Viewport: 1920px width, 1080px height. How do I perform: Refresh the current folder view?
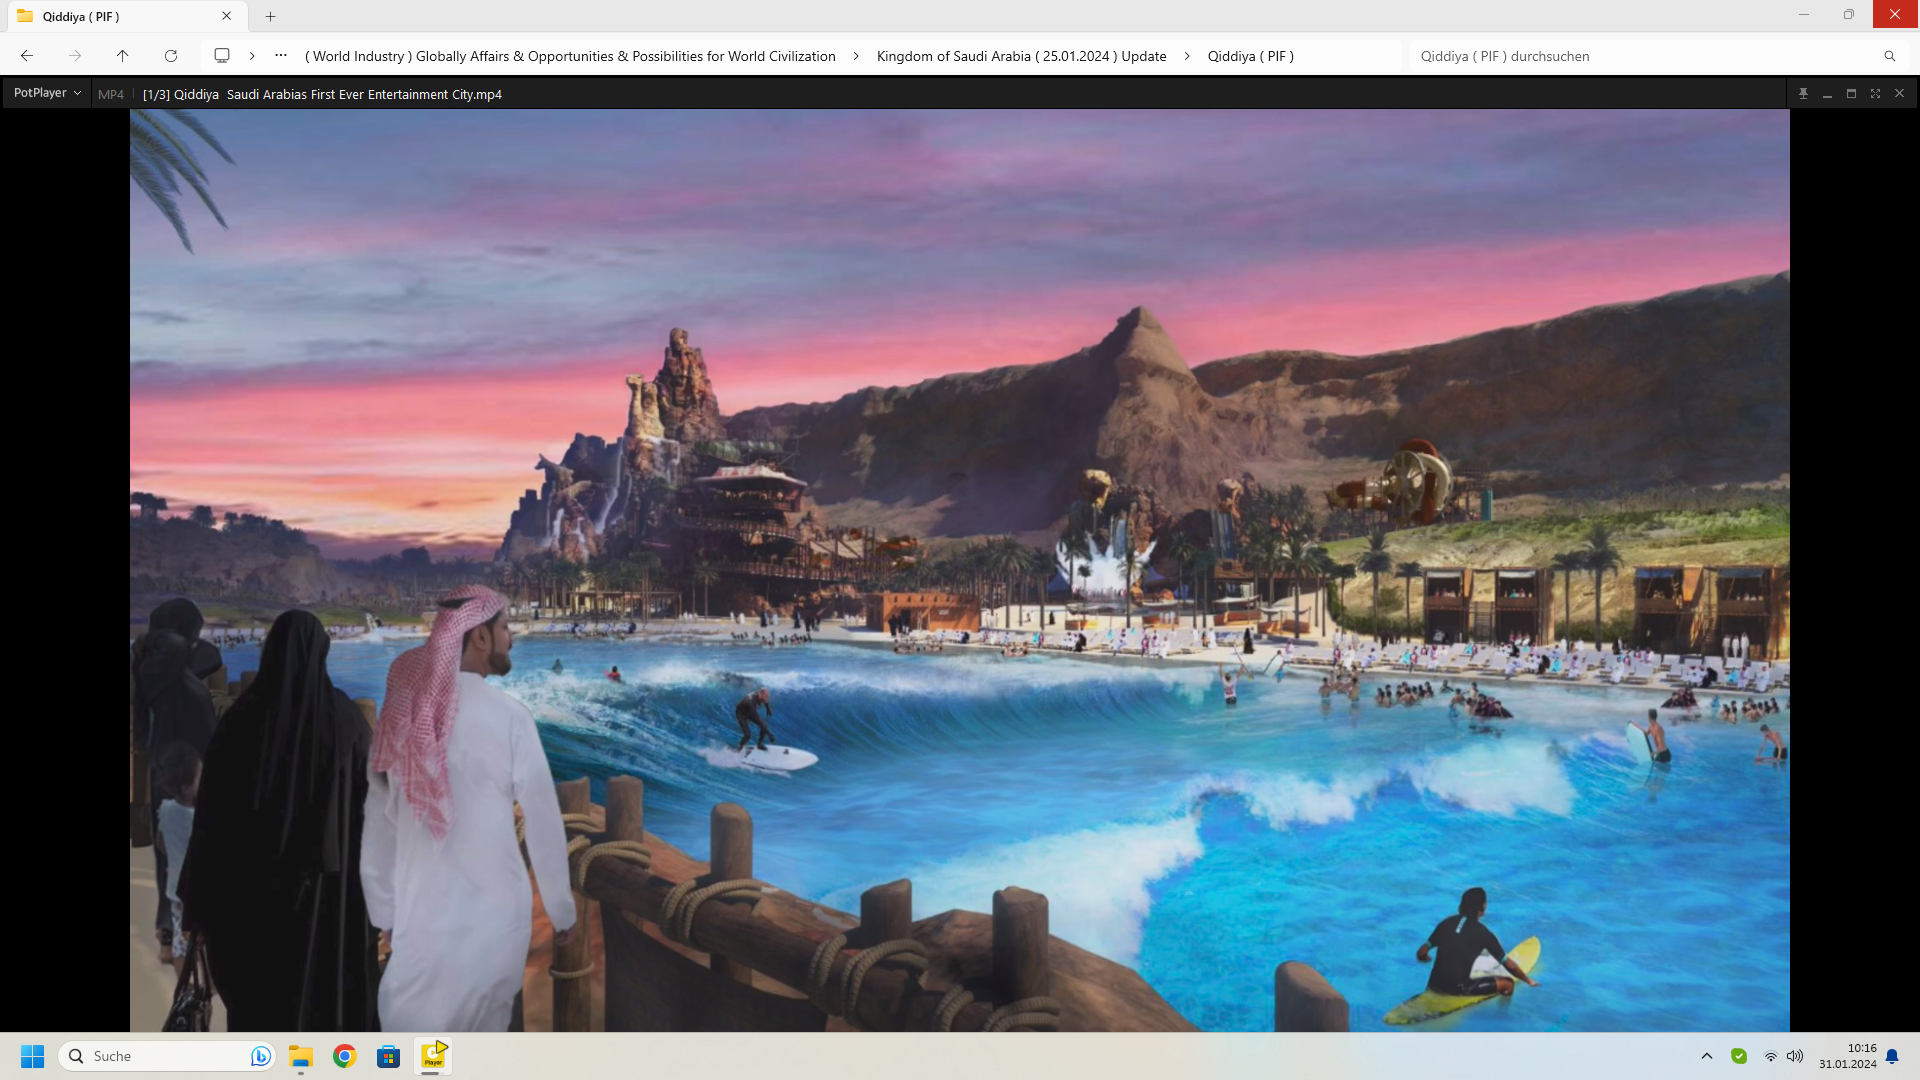171,56
